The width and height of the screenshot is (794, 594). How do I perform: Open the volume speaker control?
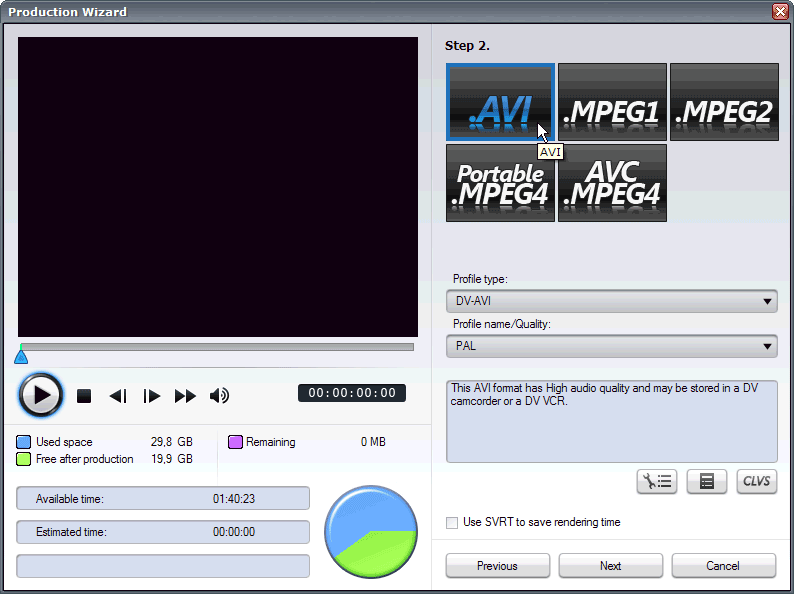219,395
